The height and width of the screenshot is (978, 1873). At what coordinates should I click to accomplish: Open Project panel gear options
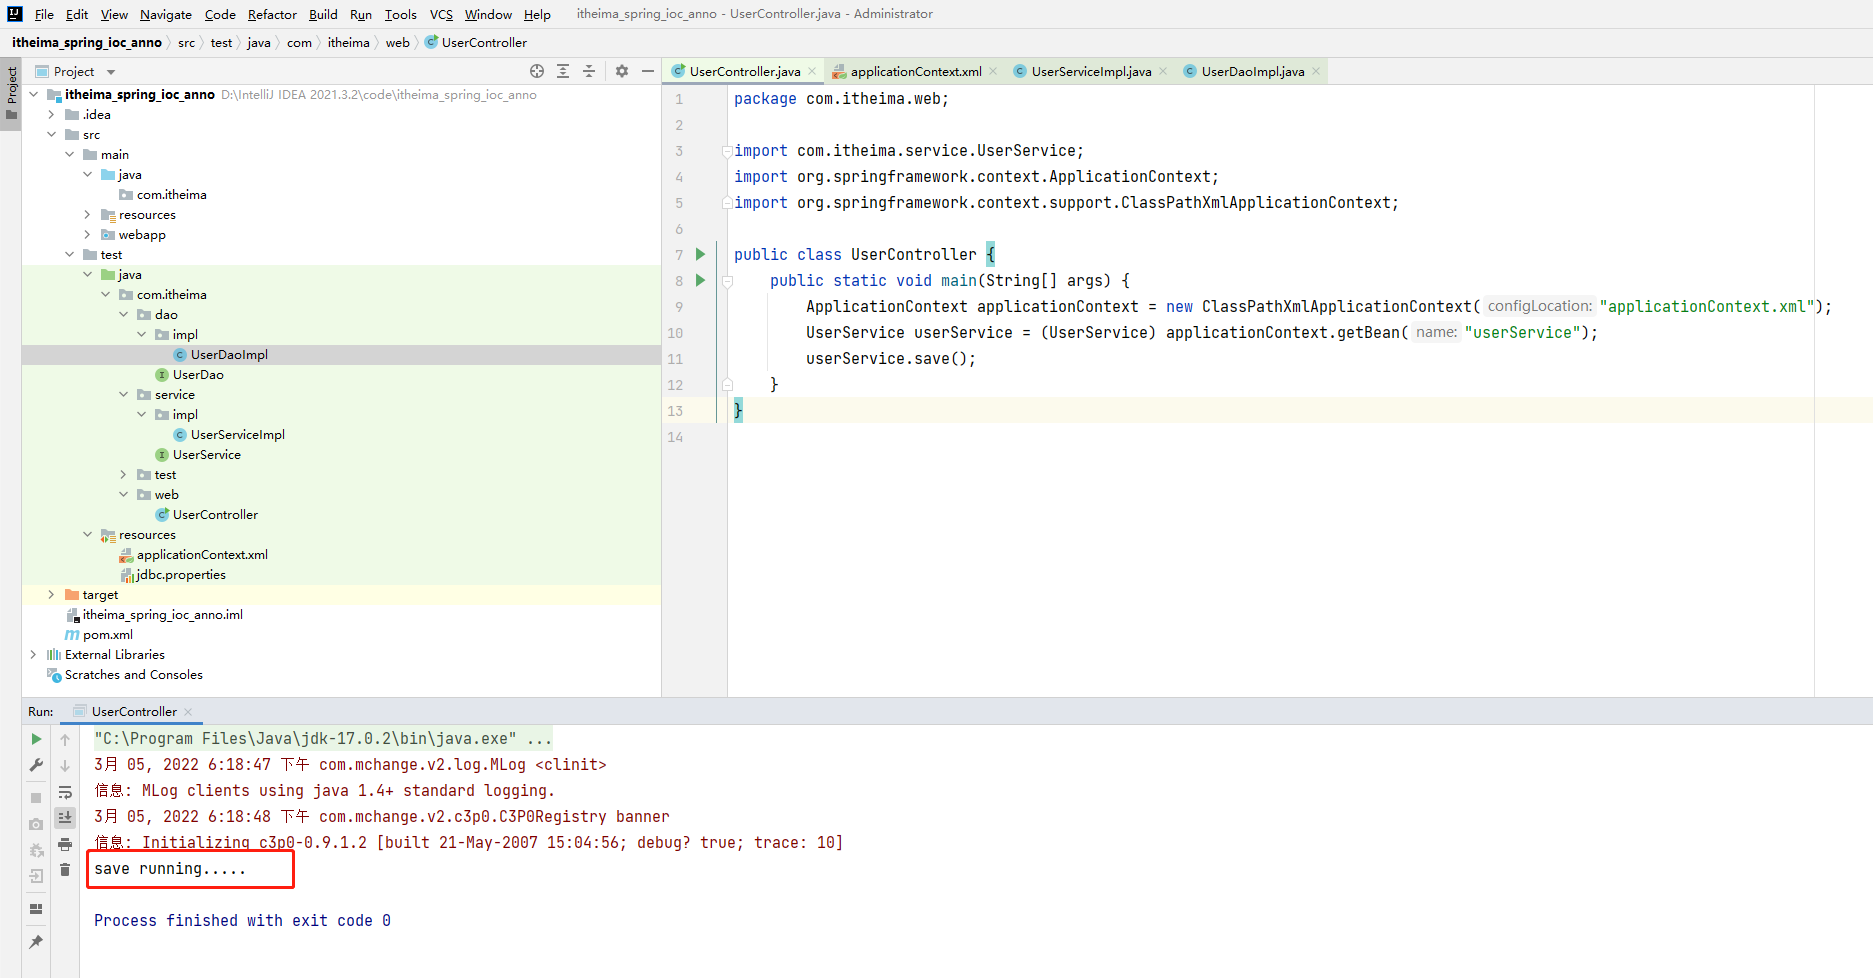tap(622, 71)
